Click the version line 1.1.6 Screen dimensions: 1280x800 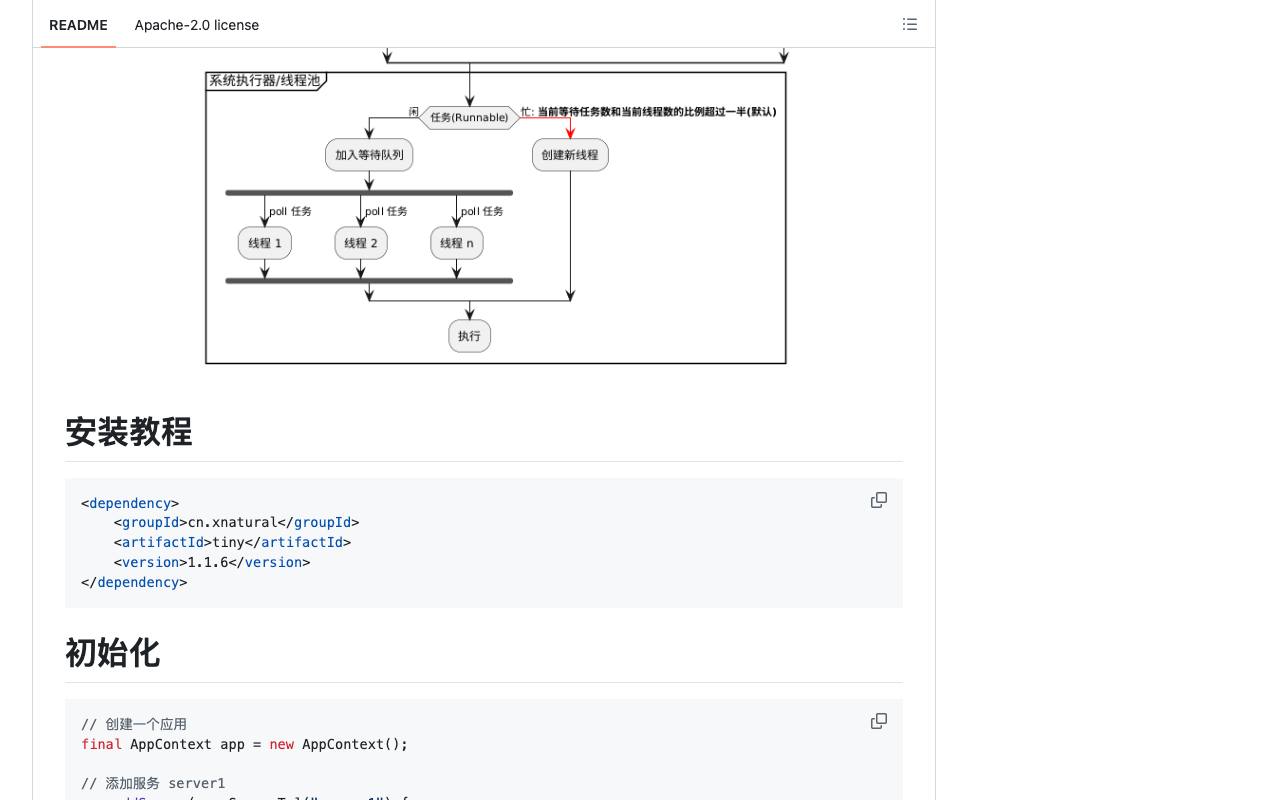pyautogui.click(x=212, y=562)
